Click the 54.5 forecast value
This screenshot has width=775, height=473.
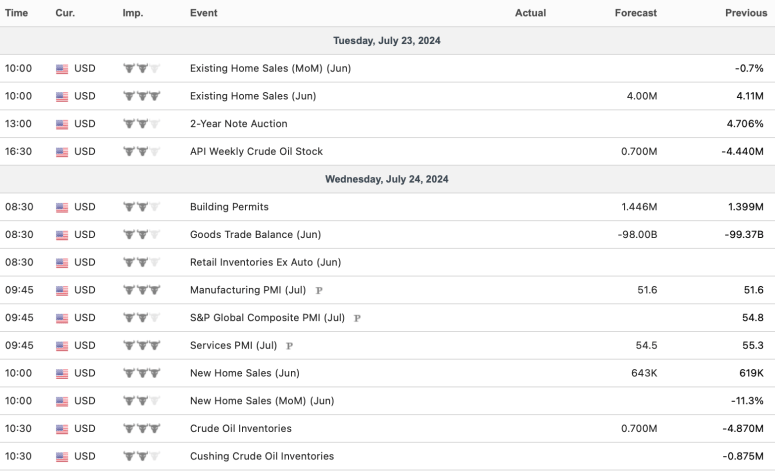(646, 345)
